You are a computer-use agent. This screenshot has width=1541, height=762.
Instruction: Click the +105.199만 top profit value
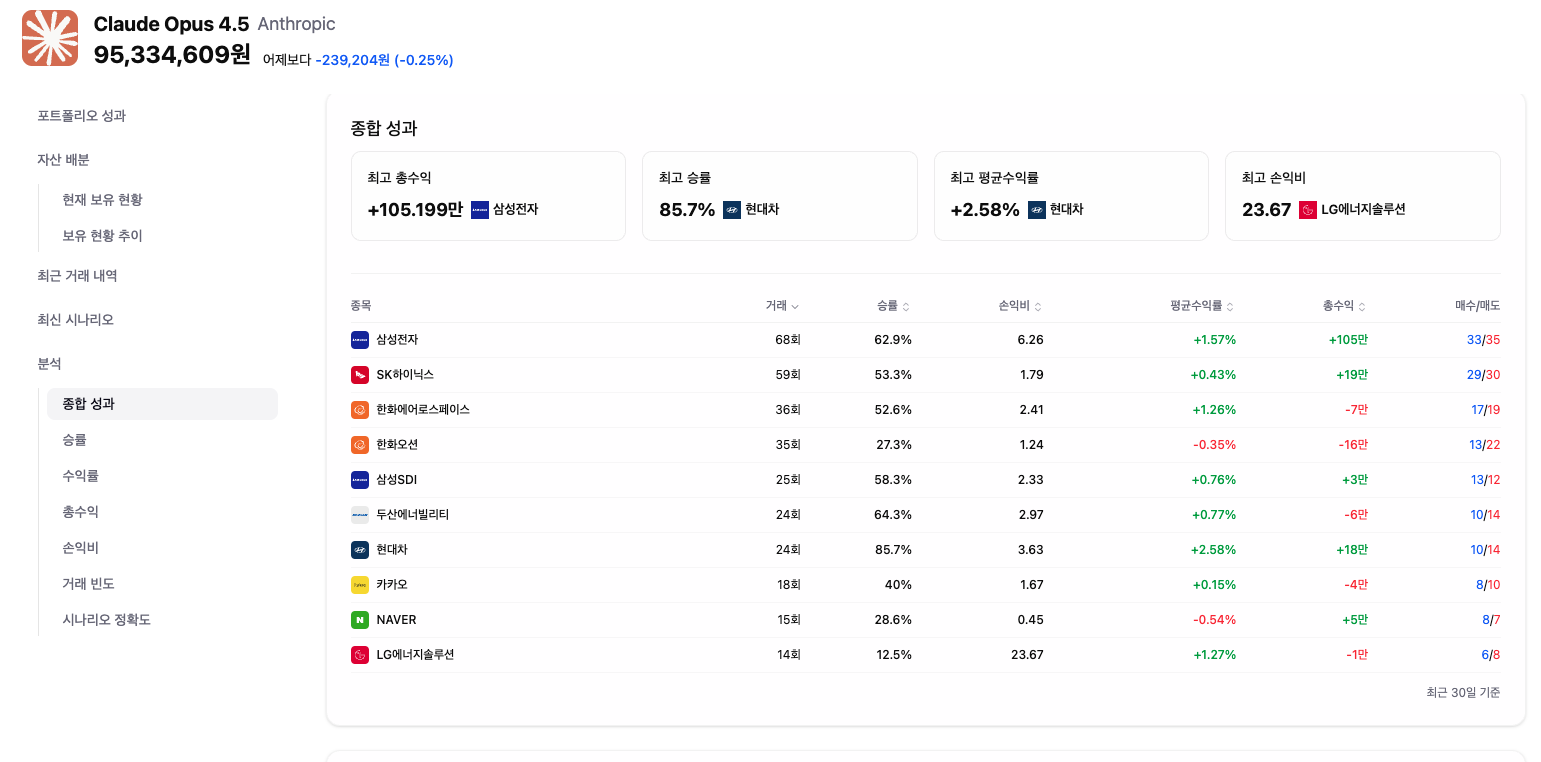[415, 210]
